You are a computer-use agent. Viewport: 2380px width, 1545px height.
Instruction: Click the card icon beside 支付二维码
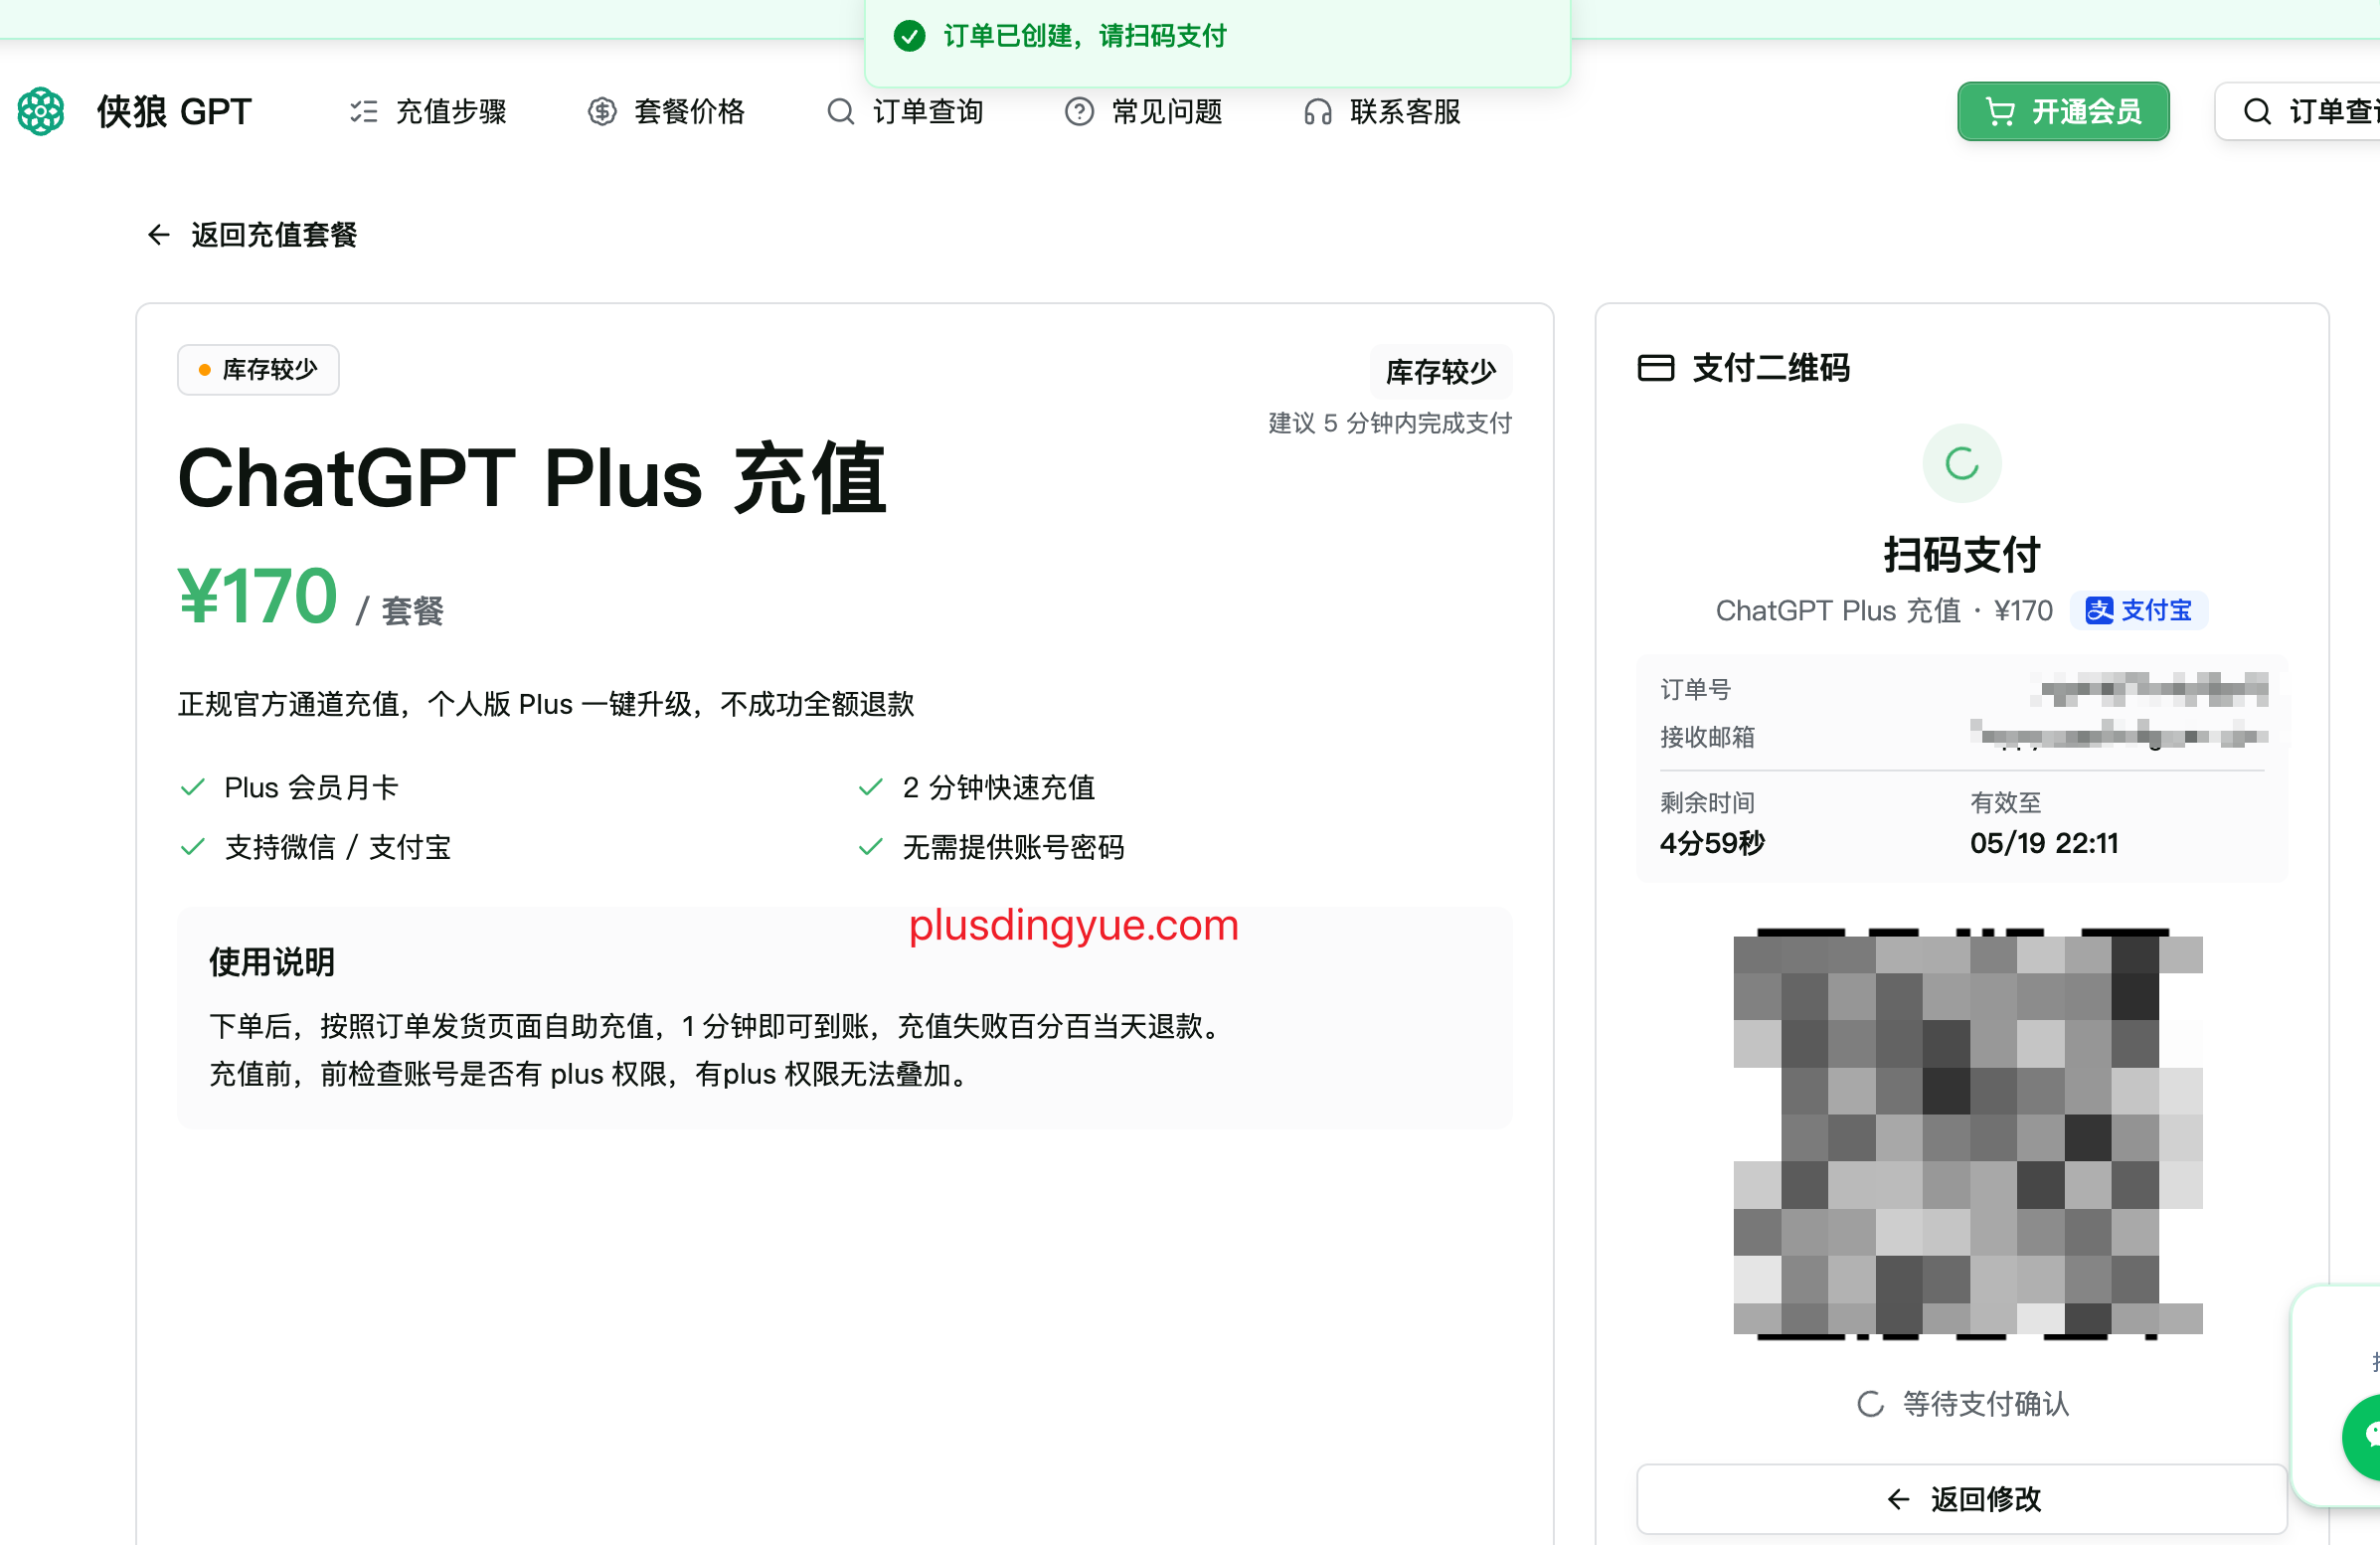tap(1656, 368)
